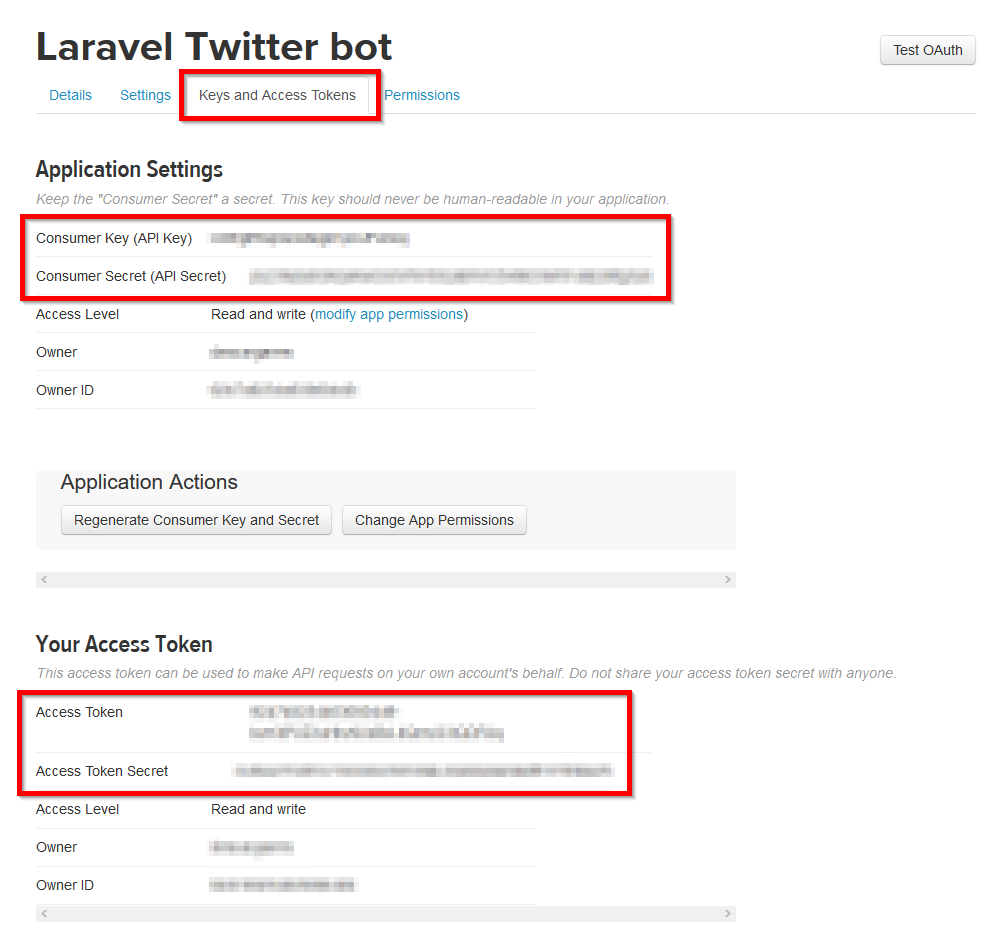Click left arrow of Application Actions scrollbar

44,579
